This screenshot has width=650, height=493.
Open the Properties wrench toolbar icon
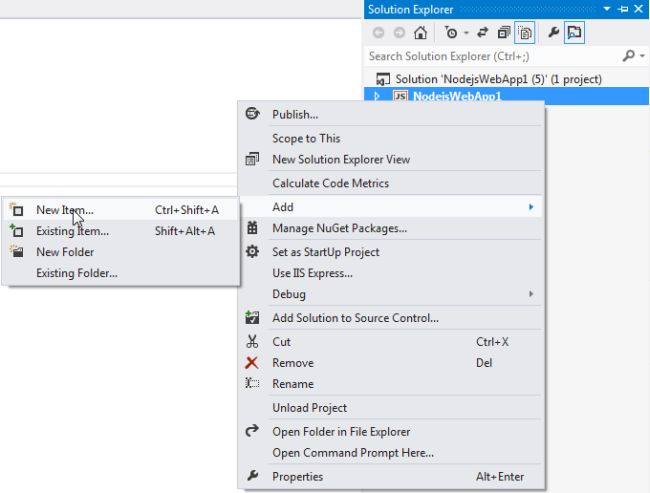pyautogui.click(x=553, y=32)
